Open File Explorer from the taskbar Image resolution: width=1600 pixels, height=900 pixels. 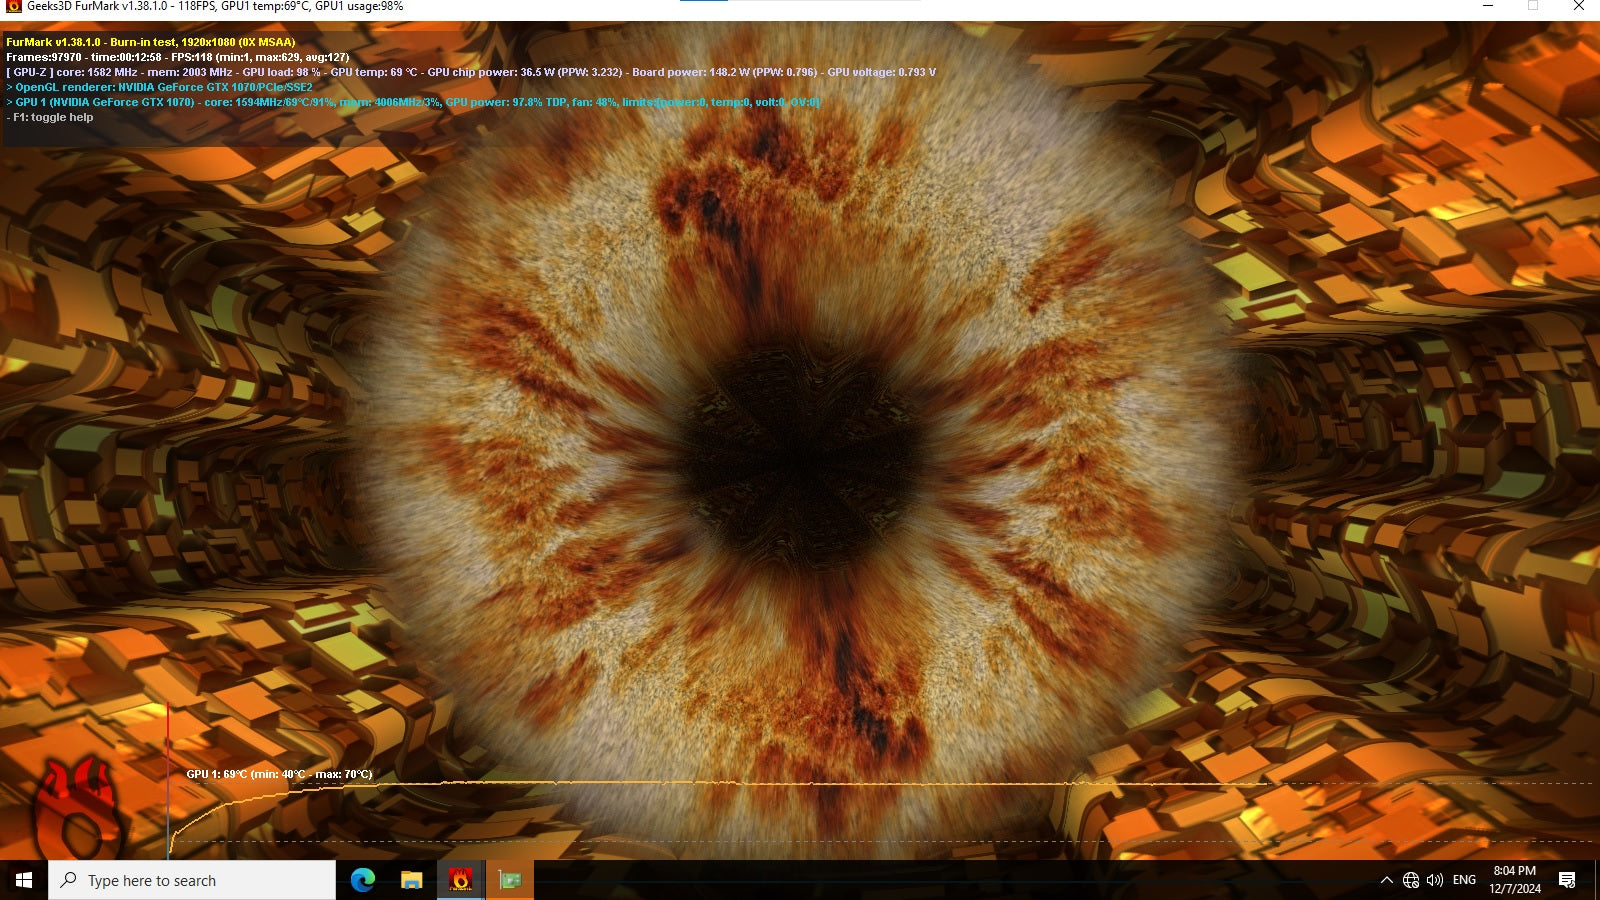[x=411, y=880]
